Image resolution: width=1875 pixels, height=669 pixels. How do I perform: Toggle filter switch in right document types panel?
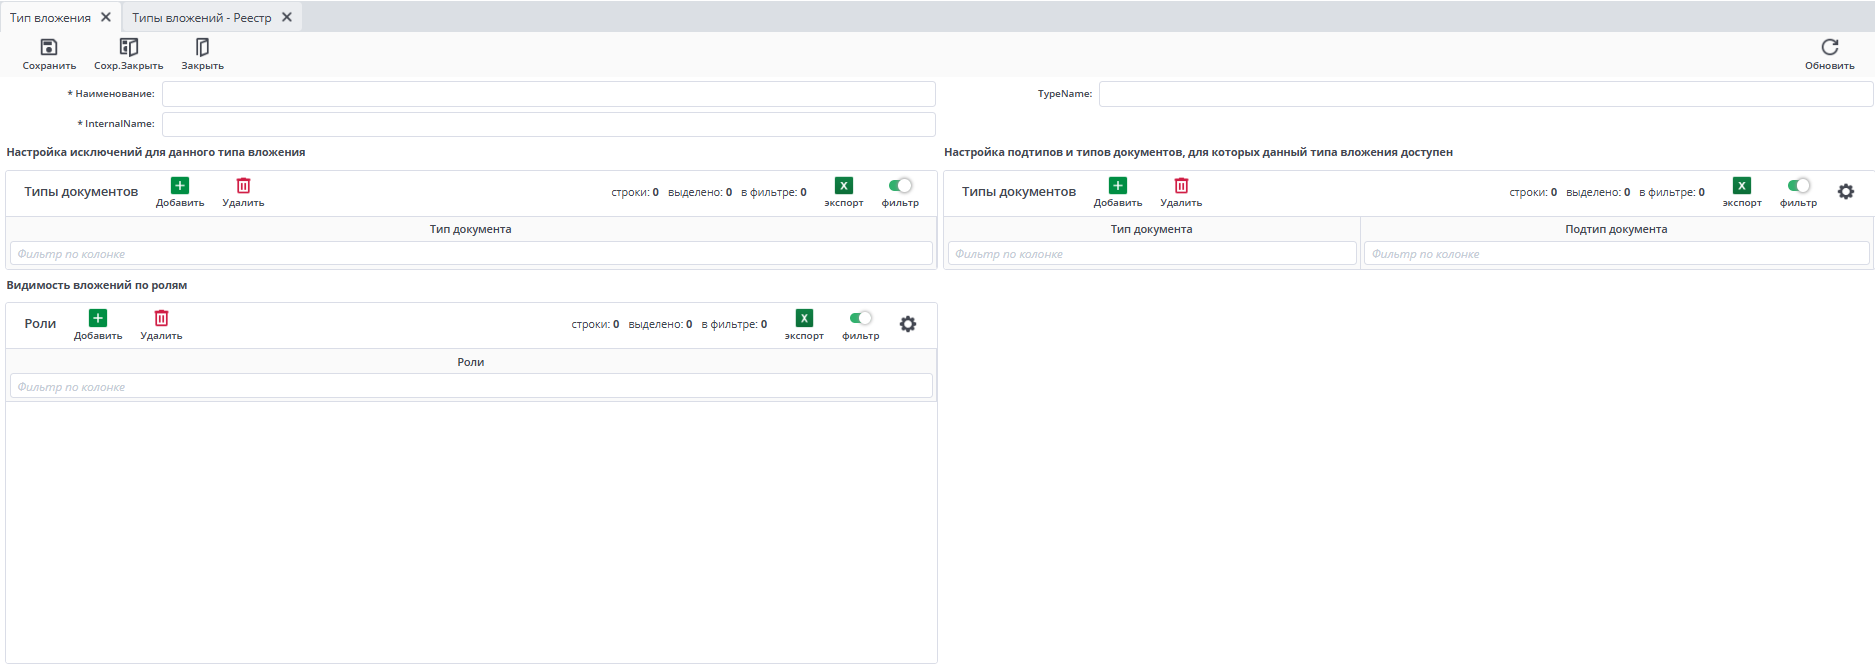[x=1798, y=186]
